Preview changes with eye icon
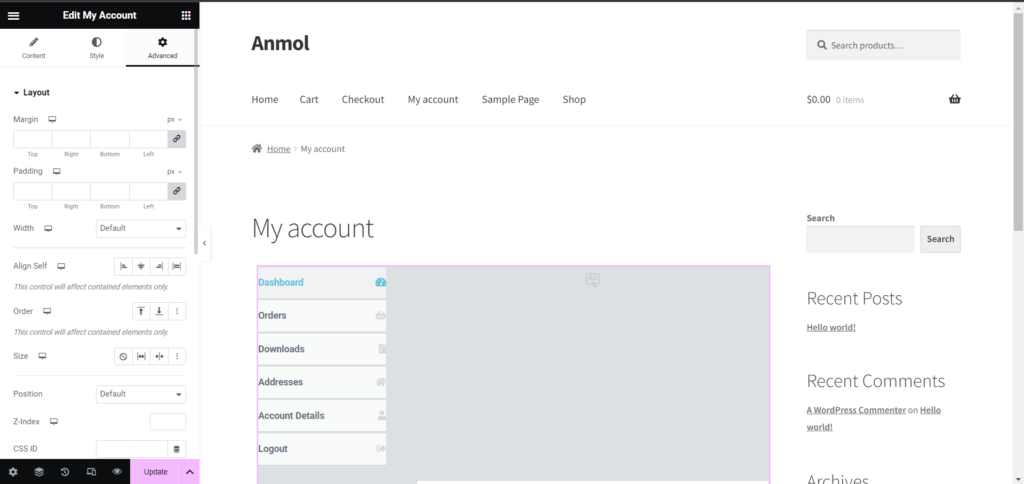The height and width of the screenshot is (484, 1024). [x=117, y=472]
